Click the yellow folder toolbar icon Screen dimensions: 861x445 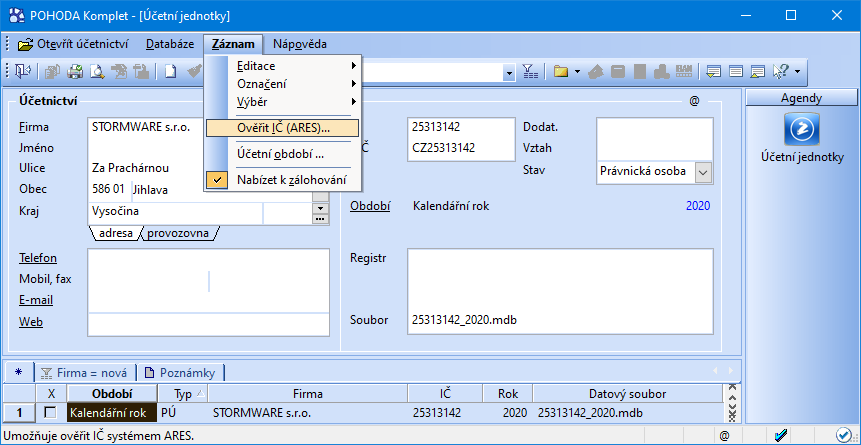[x=560, y=71]
